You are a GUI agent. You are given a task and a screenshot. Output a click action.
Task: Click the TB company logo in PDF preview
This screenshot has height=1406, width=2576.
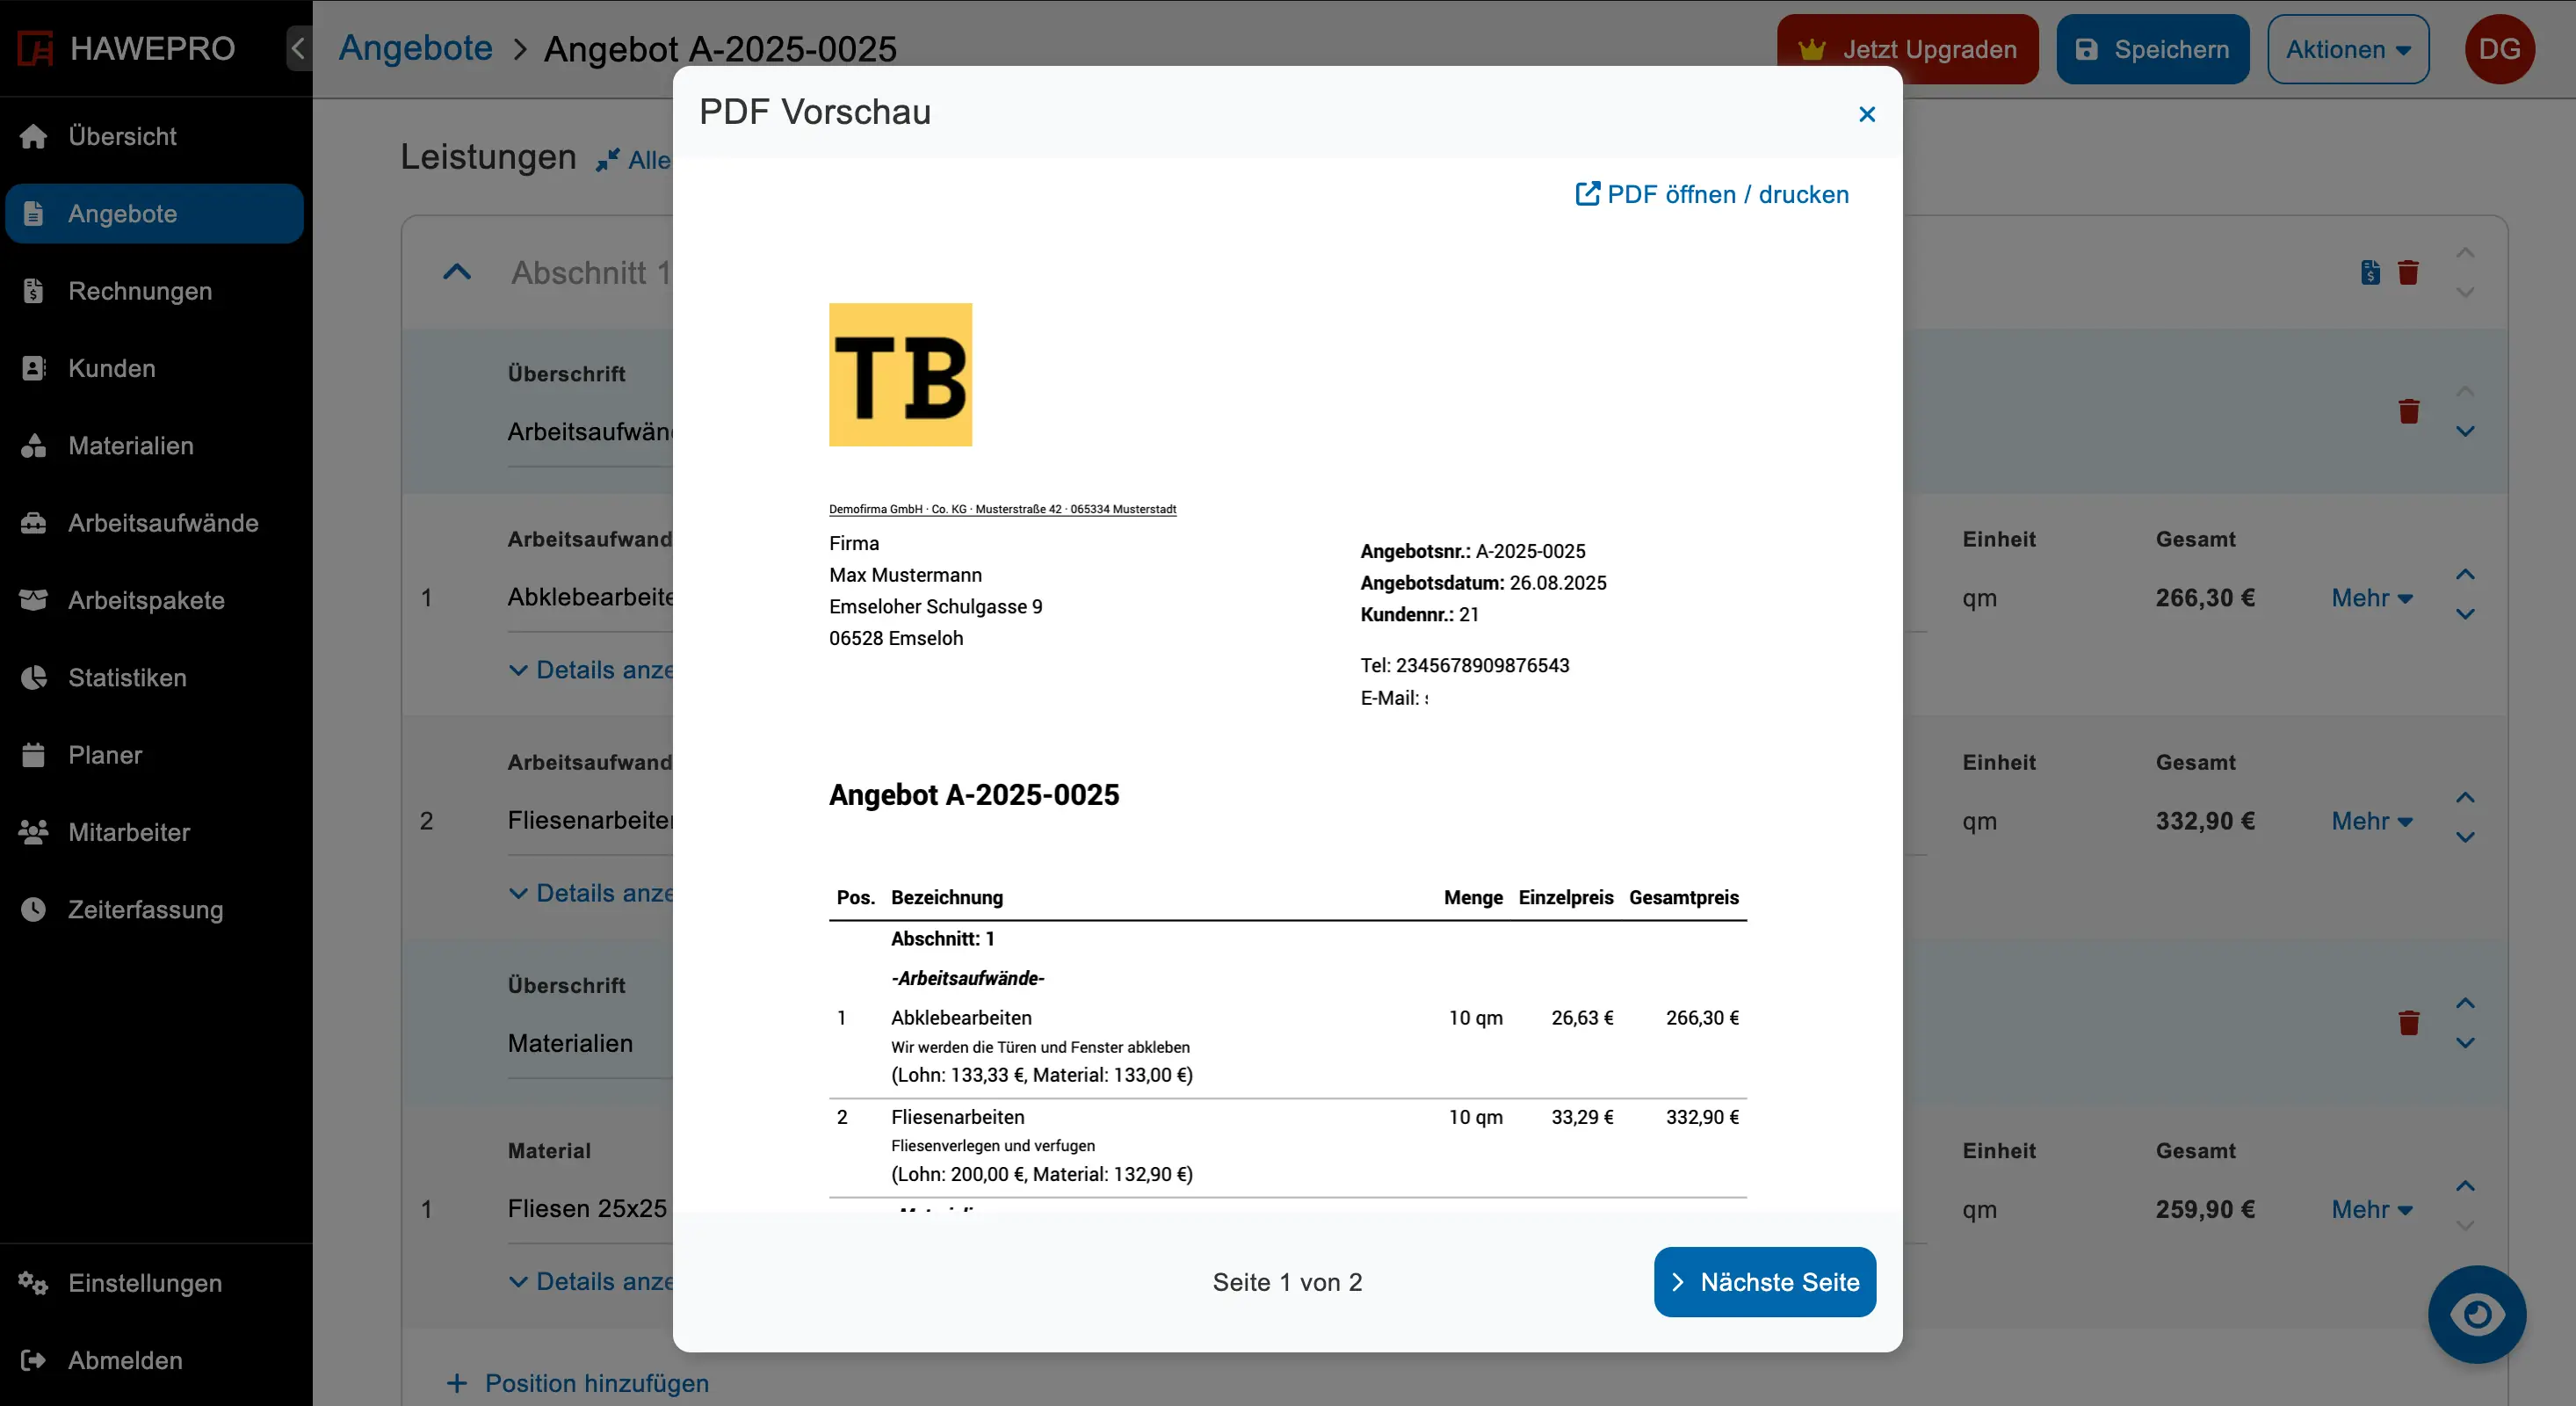[x=900, y=374]
